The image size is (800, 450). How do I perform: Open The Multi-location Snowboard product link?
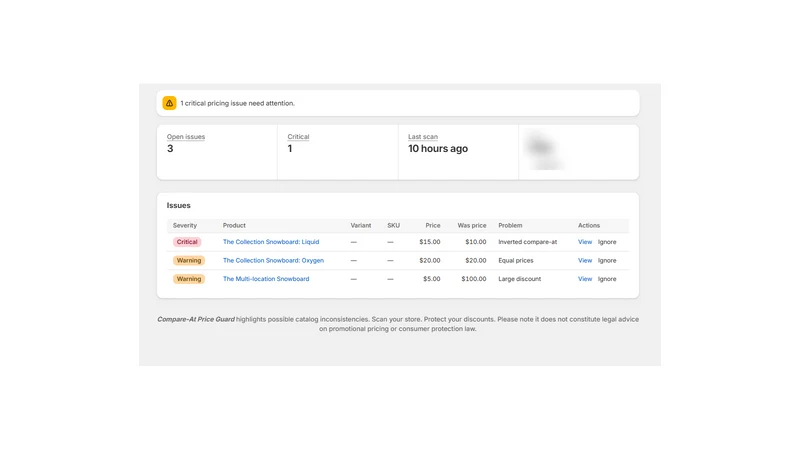tap(266, 279)
